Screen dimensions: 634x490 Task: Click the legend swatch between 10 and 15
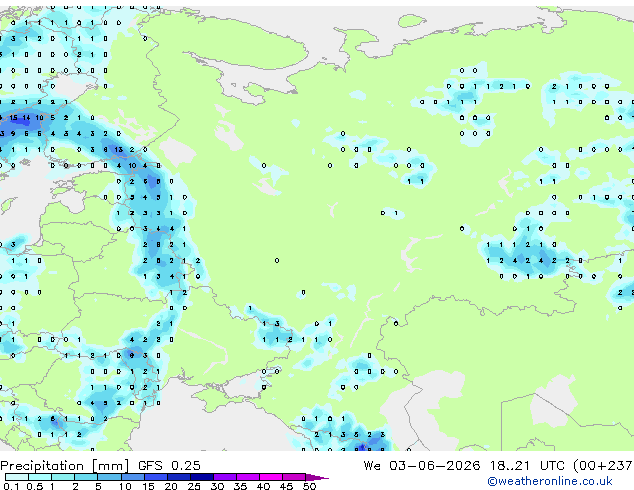pos(133,477)
